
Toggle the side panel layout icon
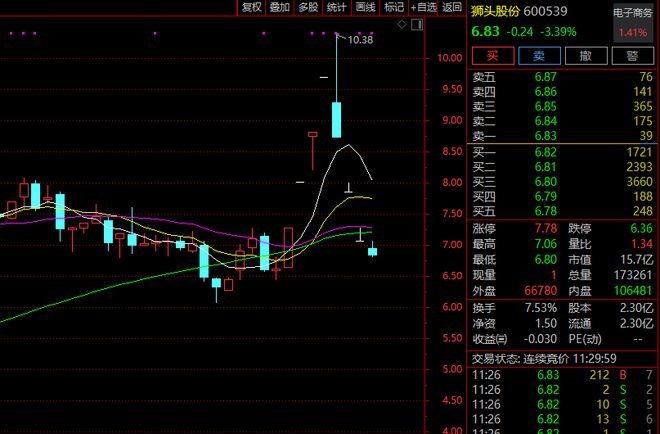(x=417, y=24)
